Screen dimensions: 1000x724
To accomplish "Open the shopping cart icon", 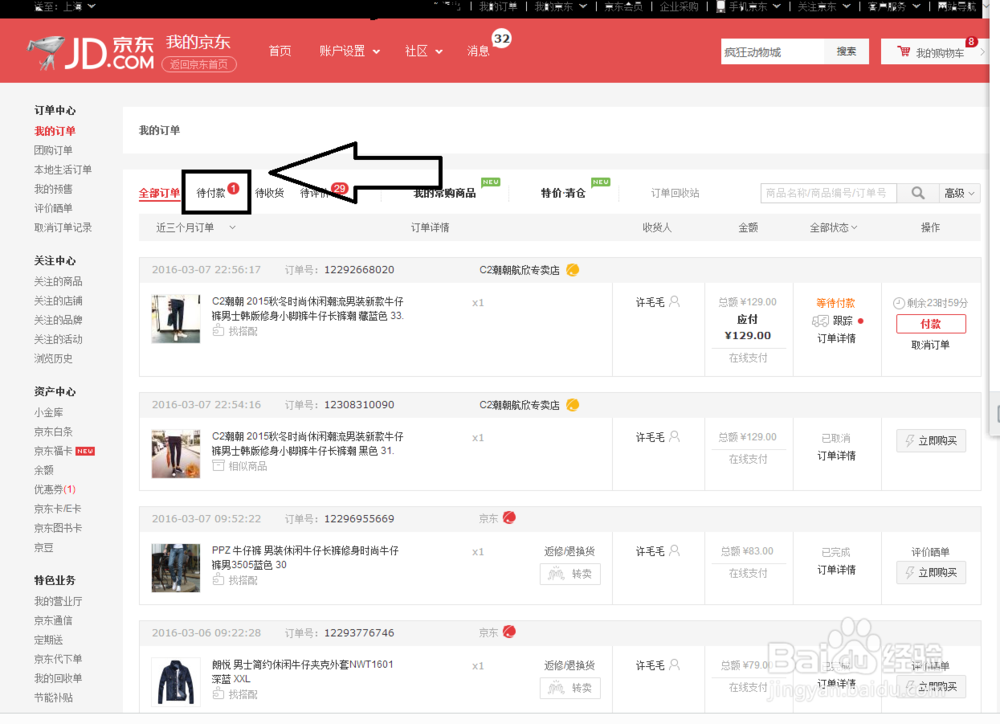I will [903, 52].
